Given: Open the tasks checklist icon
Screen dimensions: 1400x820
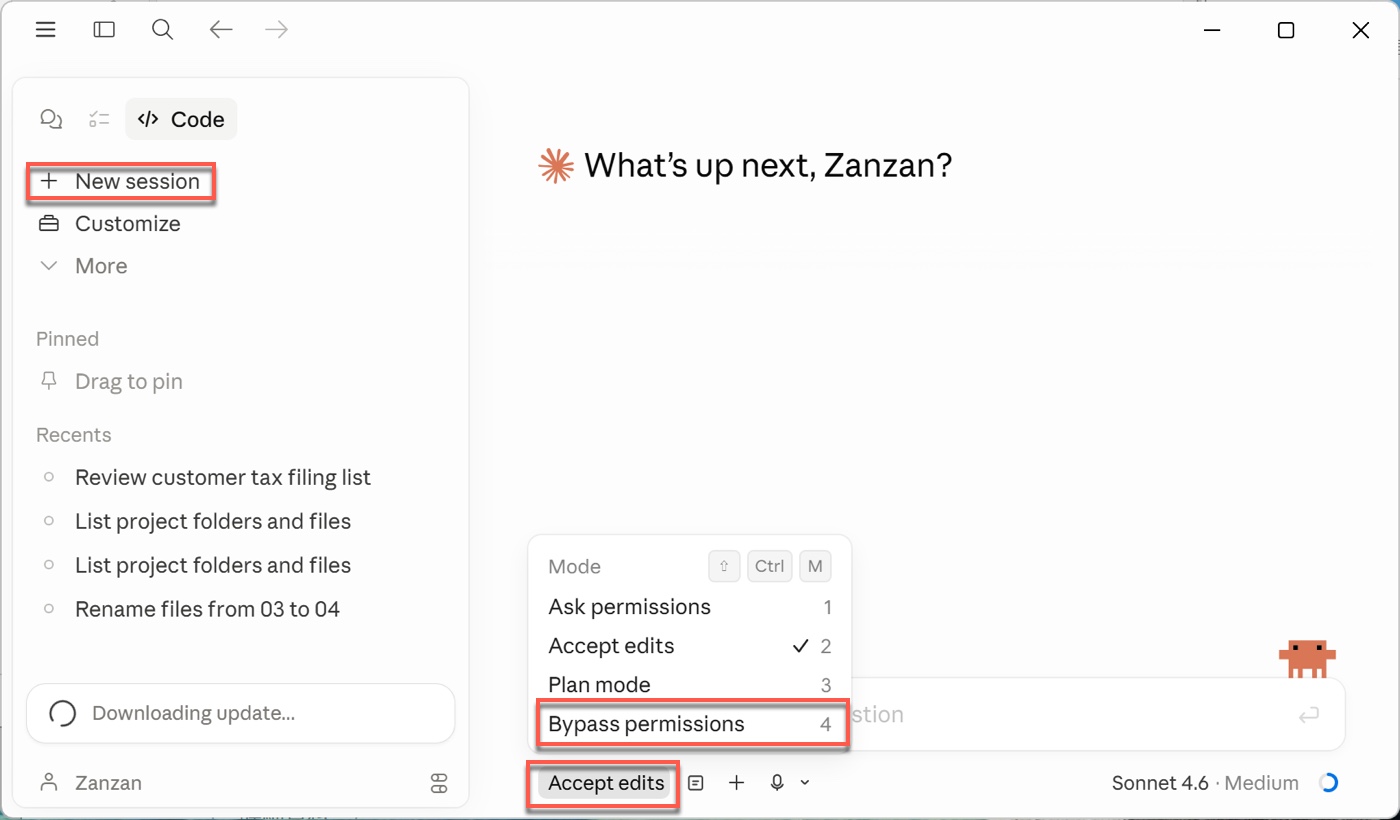Looking at the screenshot, I should click(99, 120).
